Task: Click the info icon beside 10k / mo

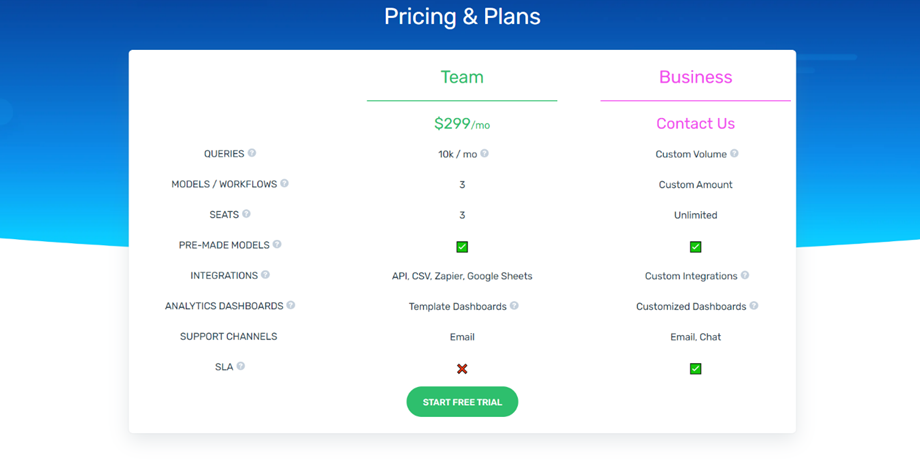Action: pos(485,154)
